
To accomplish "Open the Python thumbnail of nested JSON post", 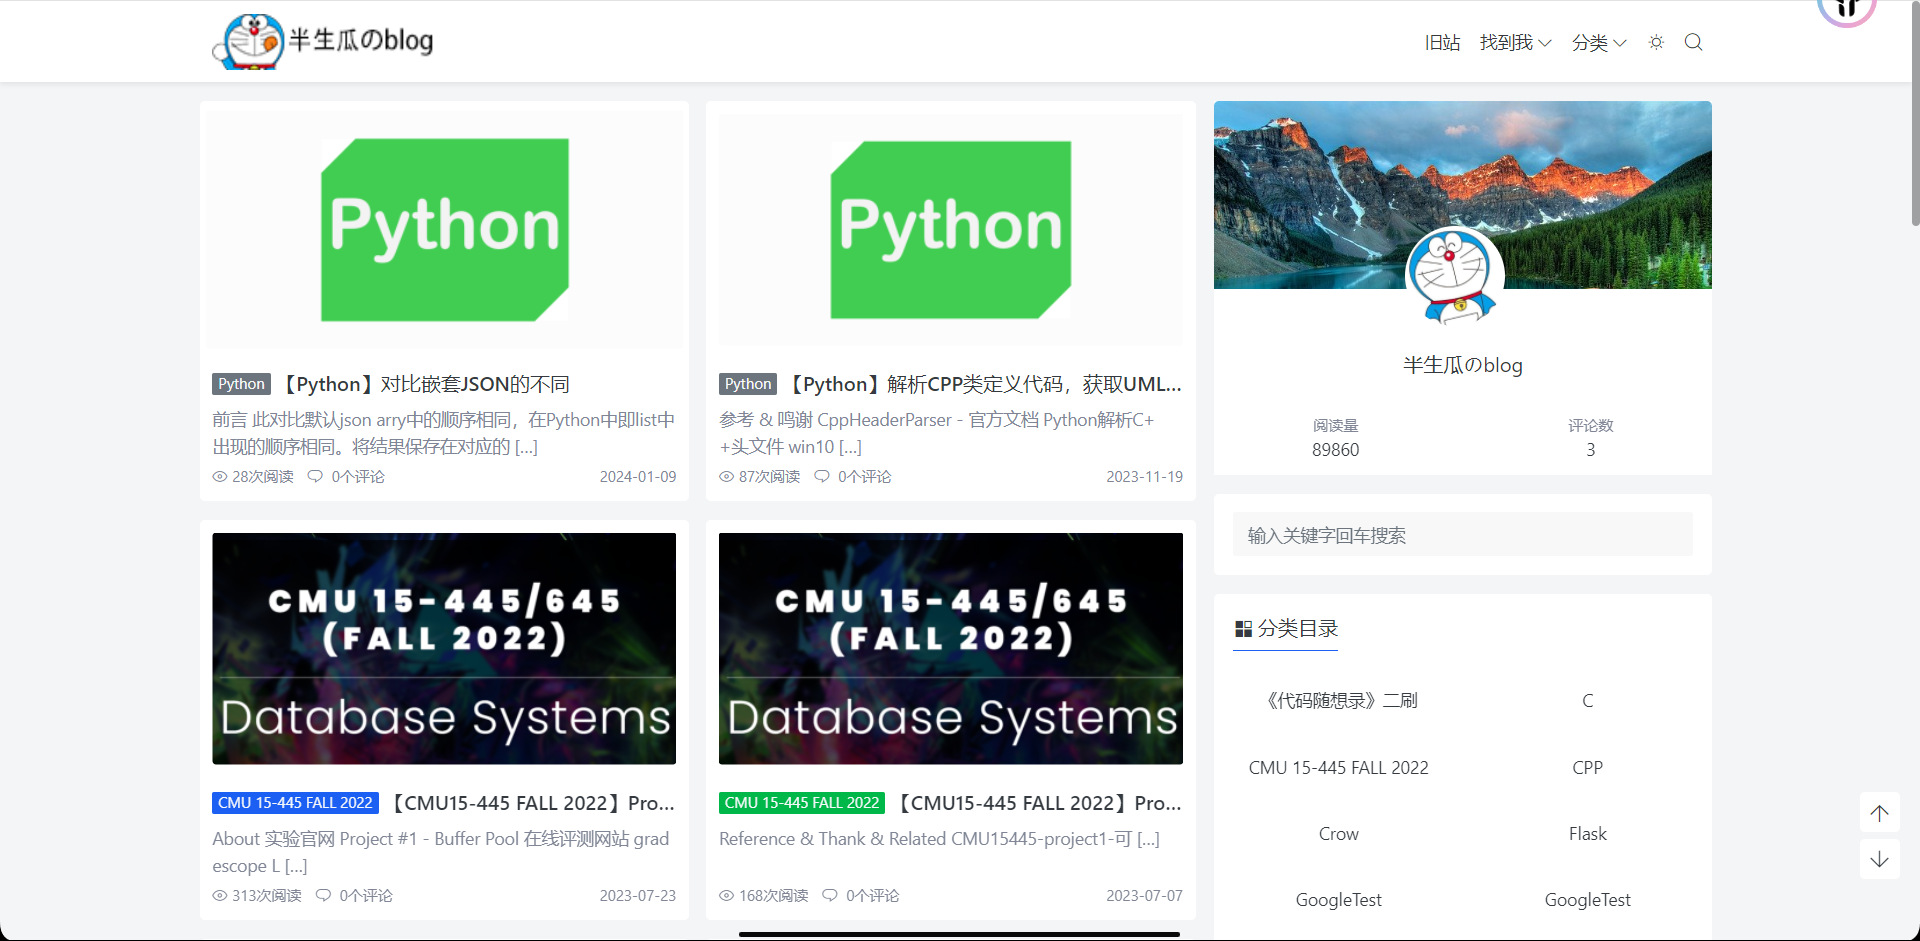I will click(444, 231).
